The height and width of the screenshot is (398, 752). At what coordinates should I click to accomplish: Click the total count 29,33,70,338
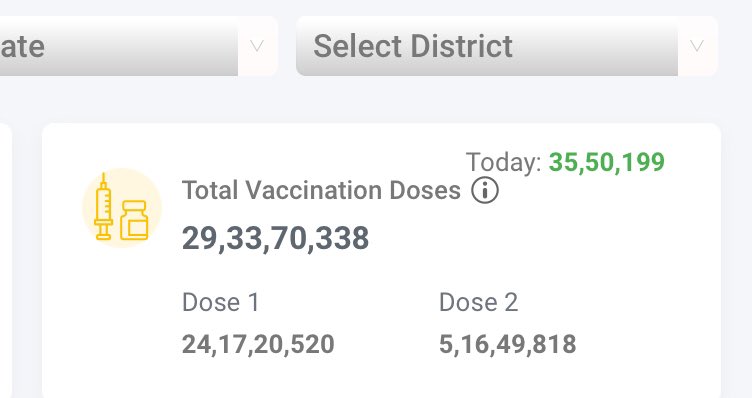click(x=275, y=238)
